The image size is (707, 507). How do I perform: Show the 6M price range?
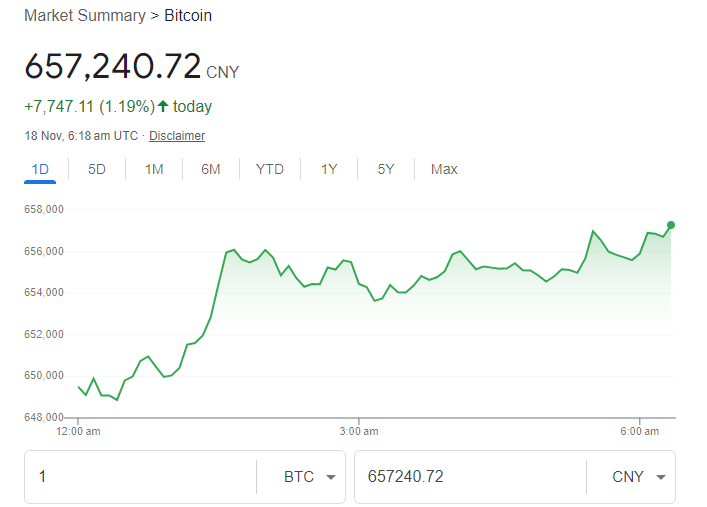[x=211, y=169]
